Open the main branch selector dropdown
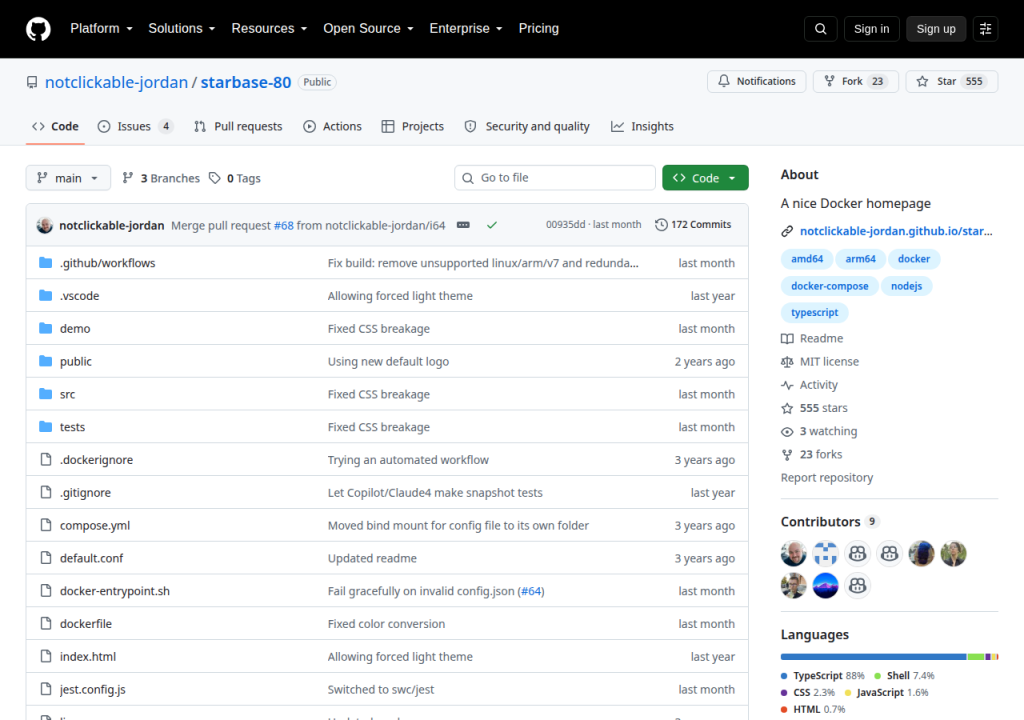Image resolution: width=1024 pixels, height=720 pixels. (x=68, y=178)
